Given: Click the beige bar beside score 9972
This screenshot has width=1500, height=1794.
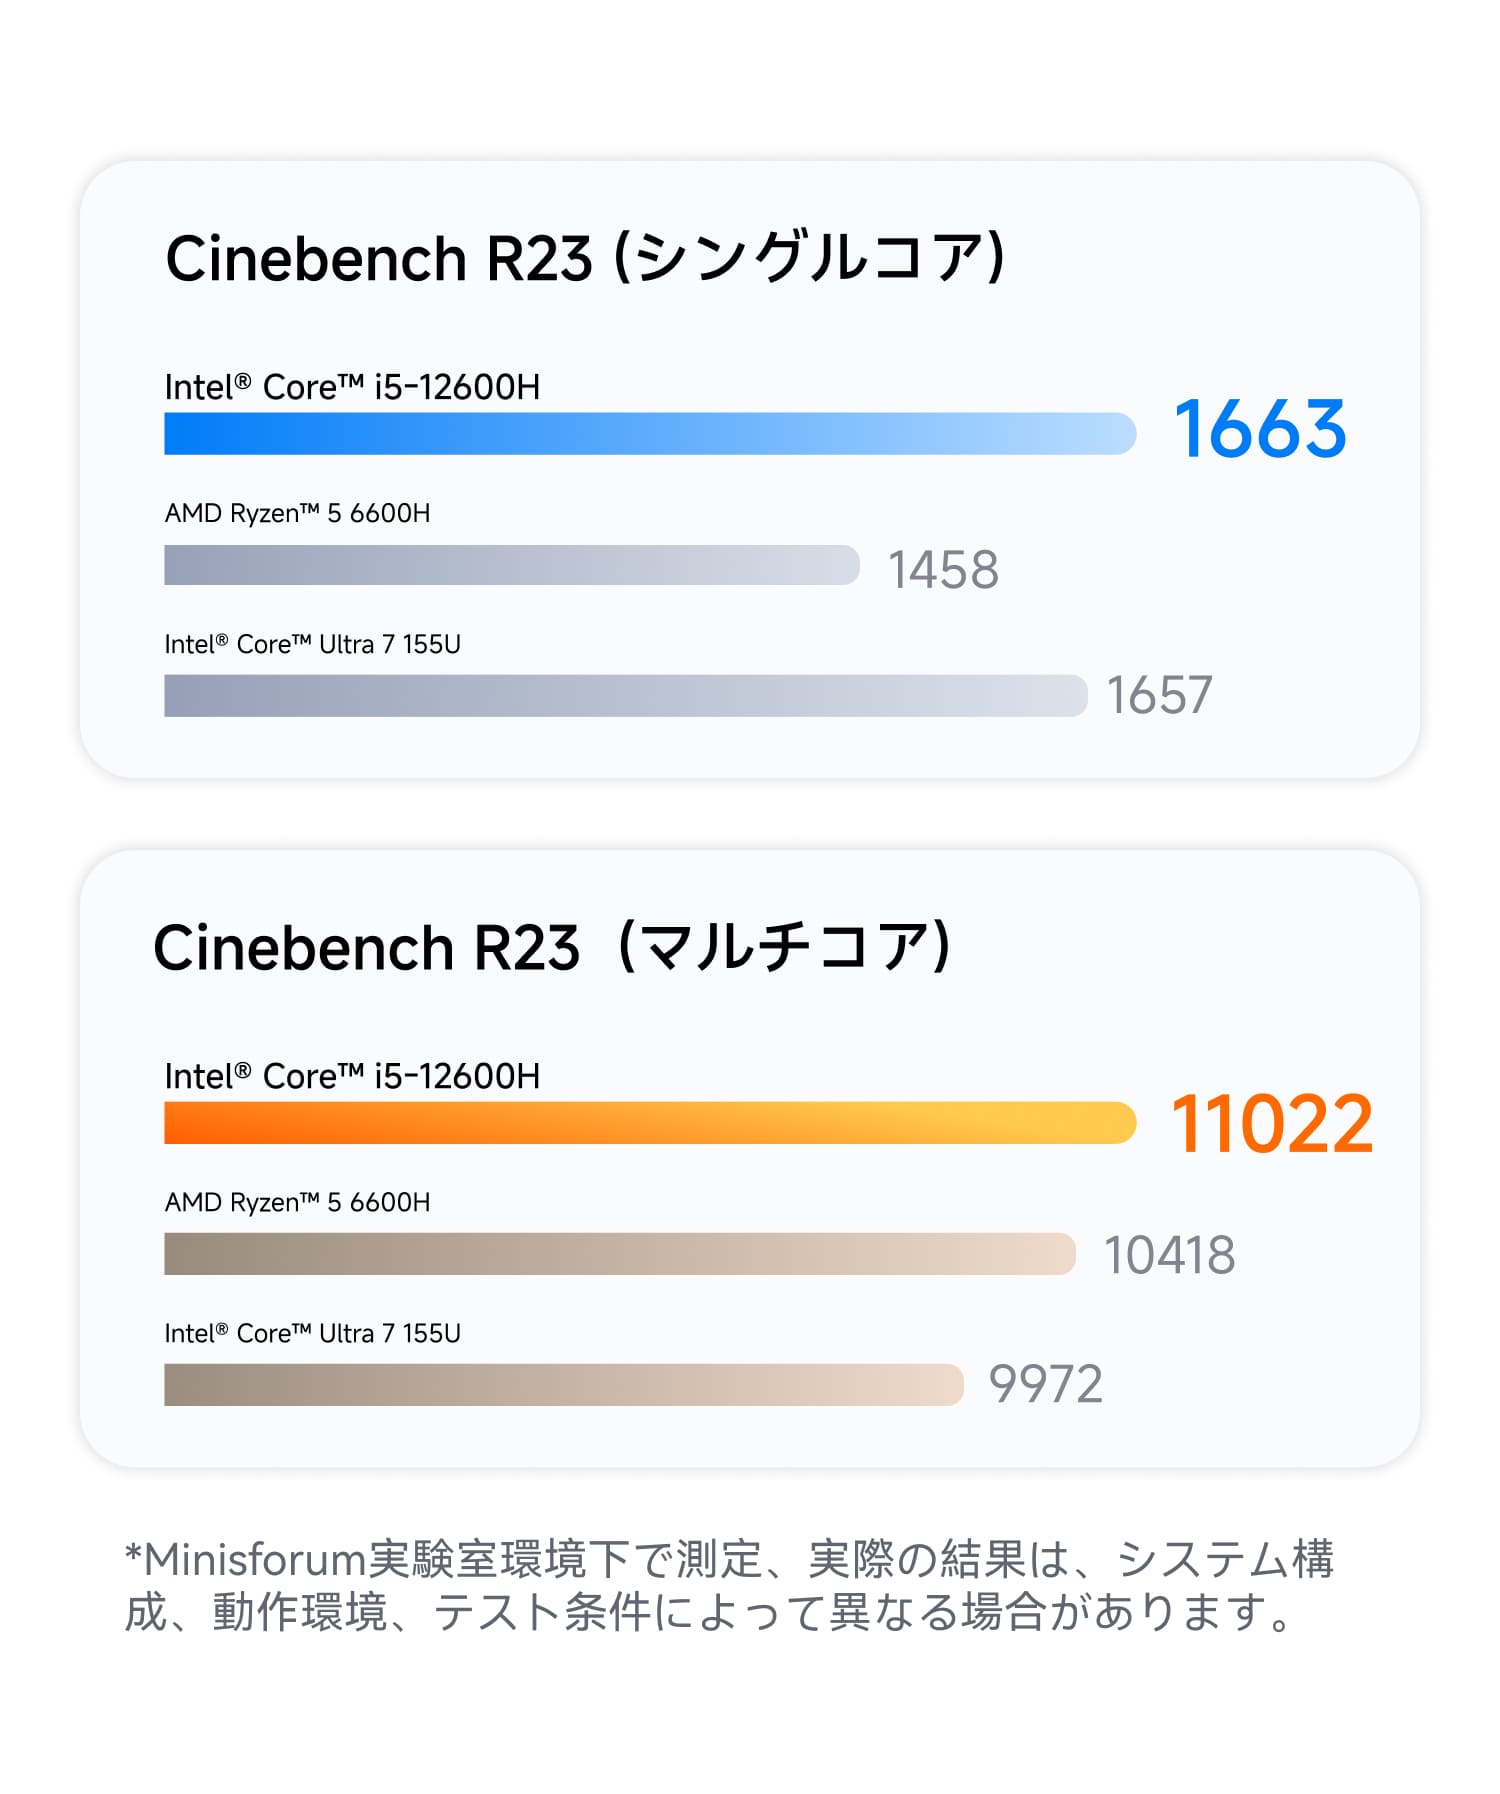Looking at the screenshot, I should click(563, 1385).
